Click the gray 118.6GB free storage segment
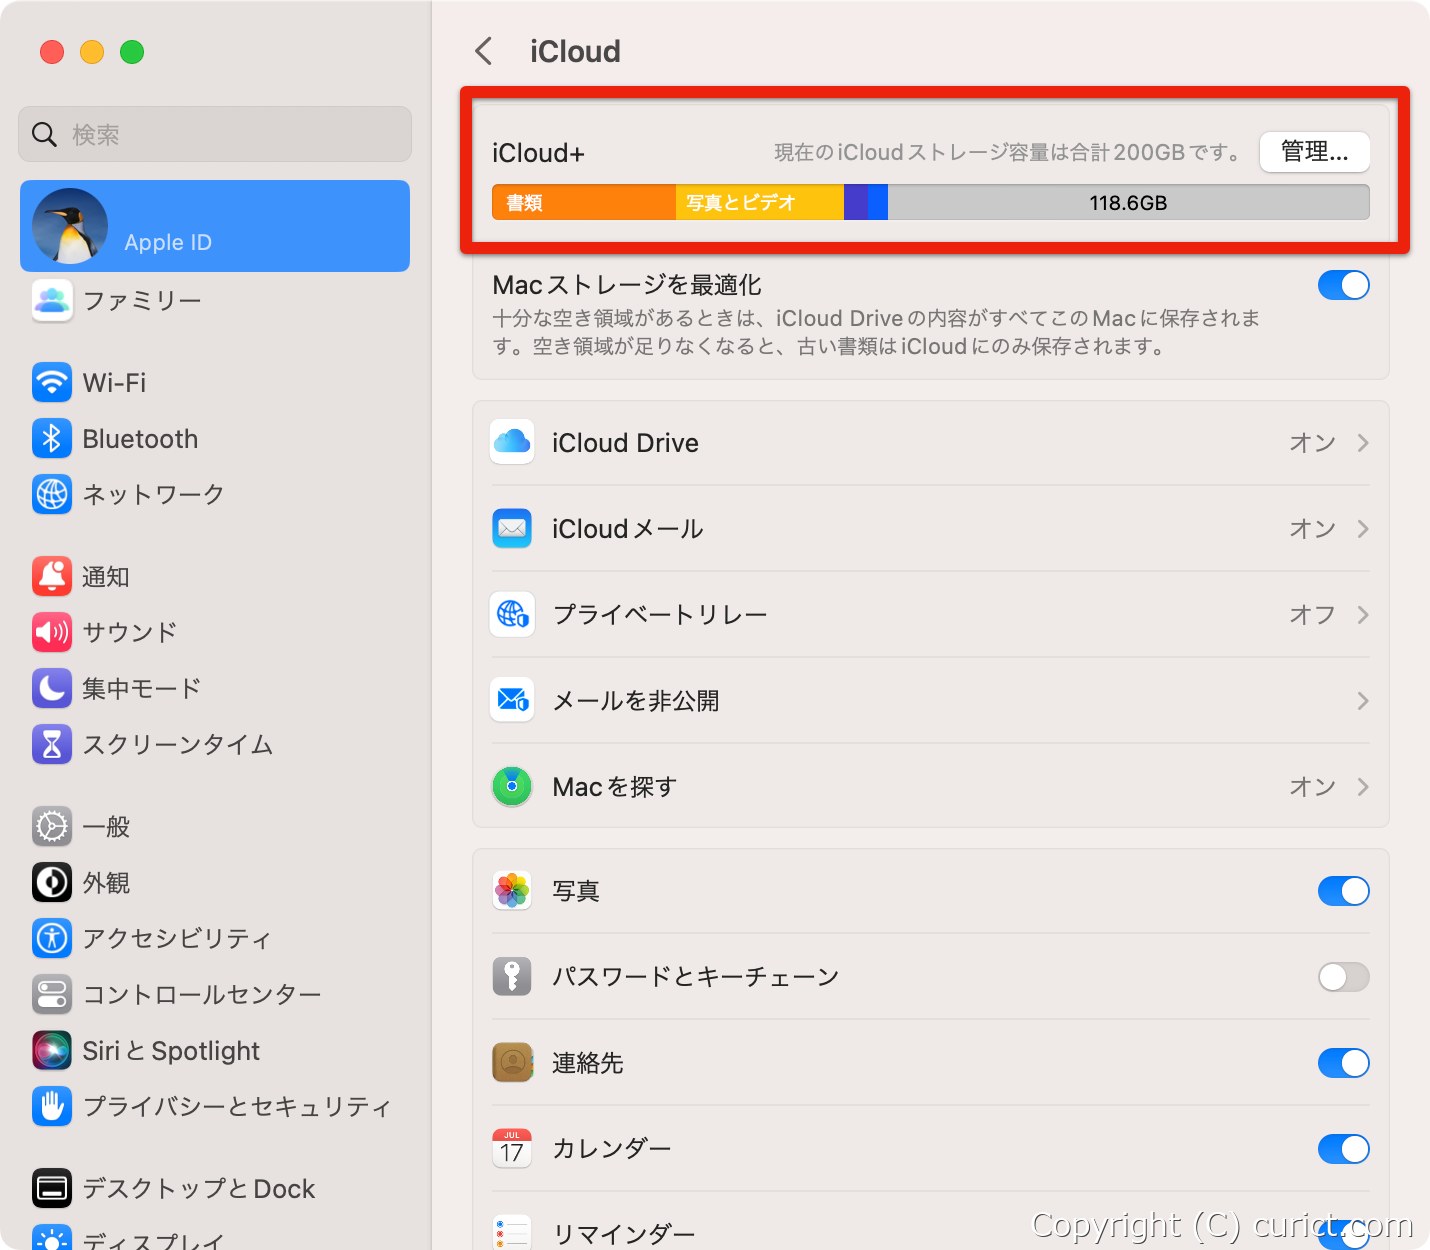Viewport: 1430px width, 1250px height. tap(1128, 203)
